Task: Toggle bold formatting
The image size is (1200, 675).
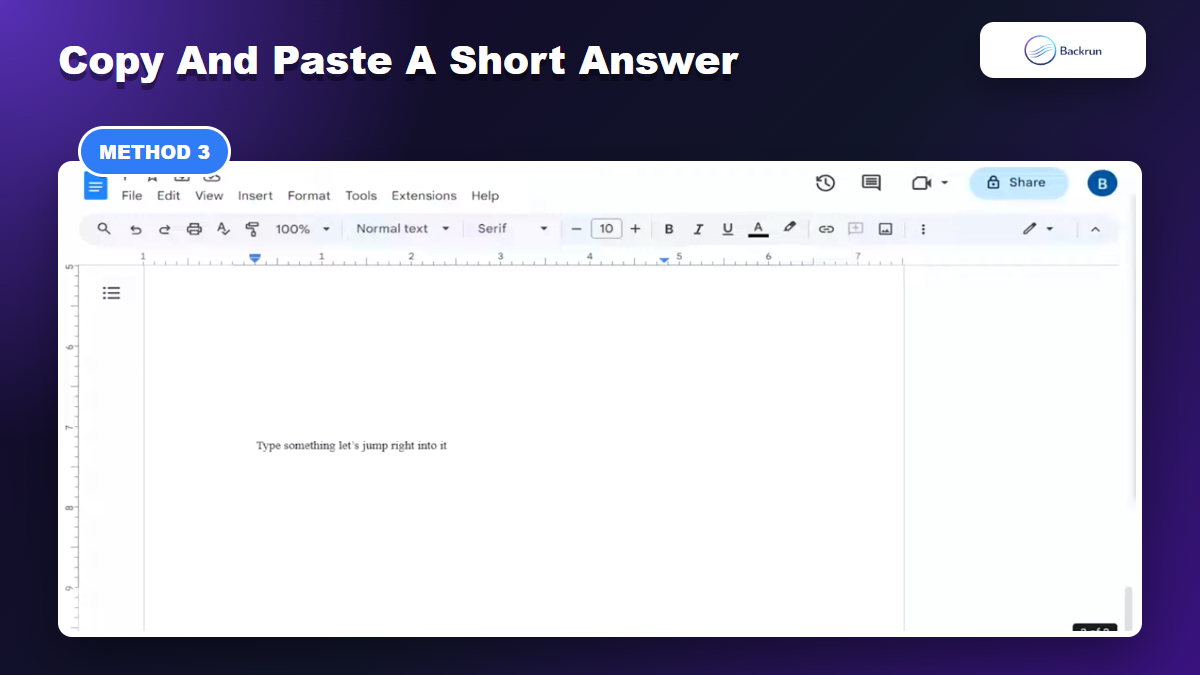Action: [669, 229]
